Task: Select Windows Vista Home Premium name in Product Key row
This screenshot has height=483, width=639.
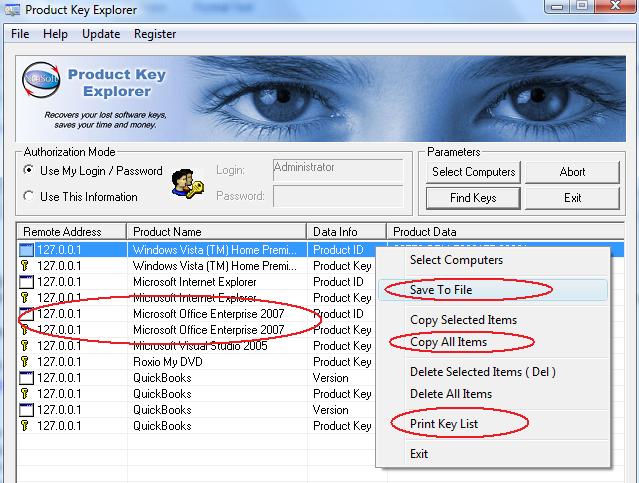Action: [215, 266]
